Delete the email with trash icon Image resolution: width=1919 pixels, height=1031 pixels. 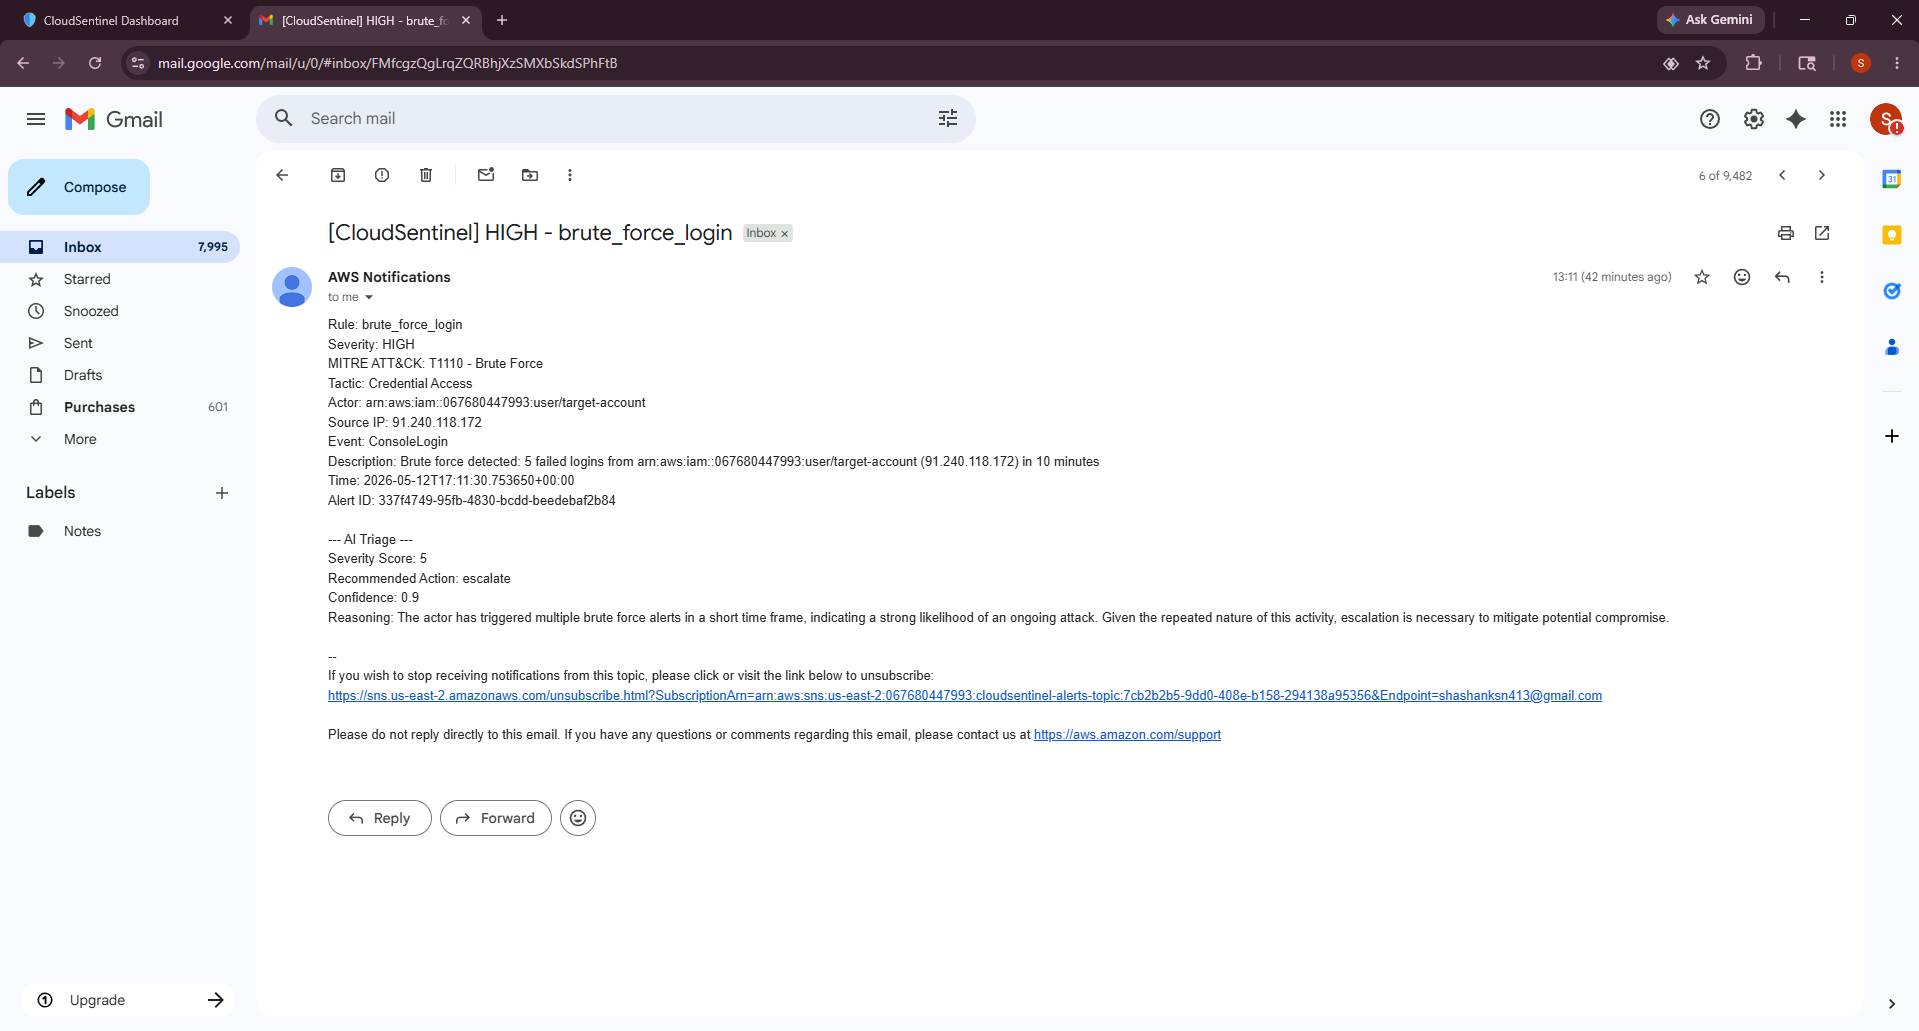tap(426, 175)
